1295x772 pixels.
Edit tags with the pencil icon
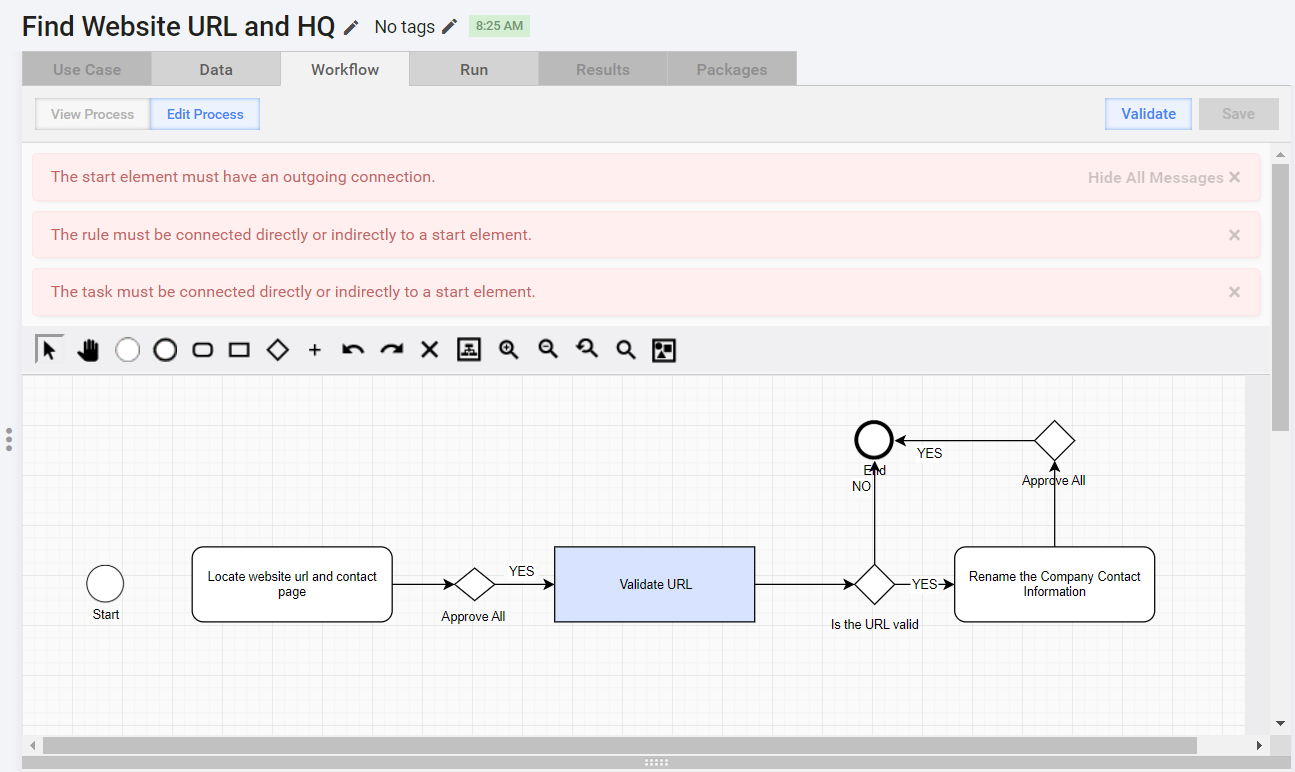point(450,26)
